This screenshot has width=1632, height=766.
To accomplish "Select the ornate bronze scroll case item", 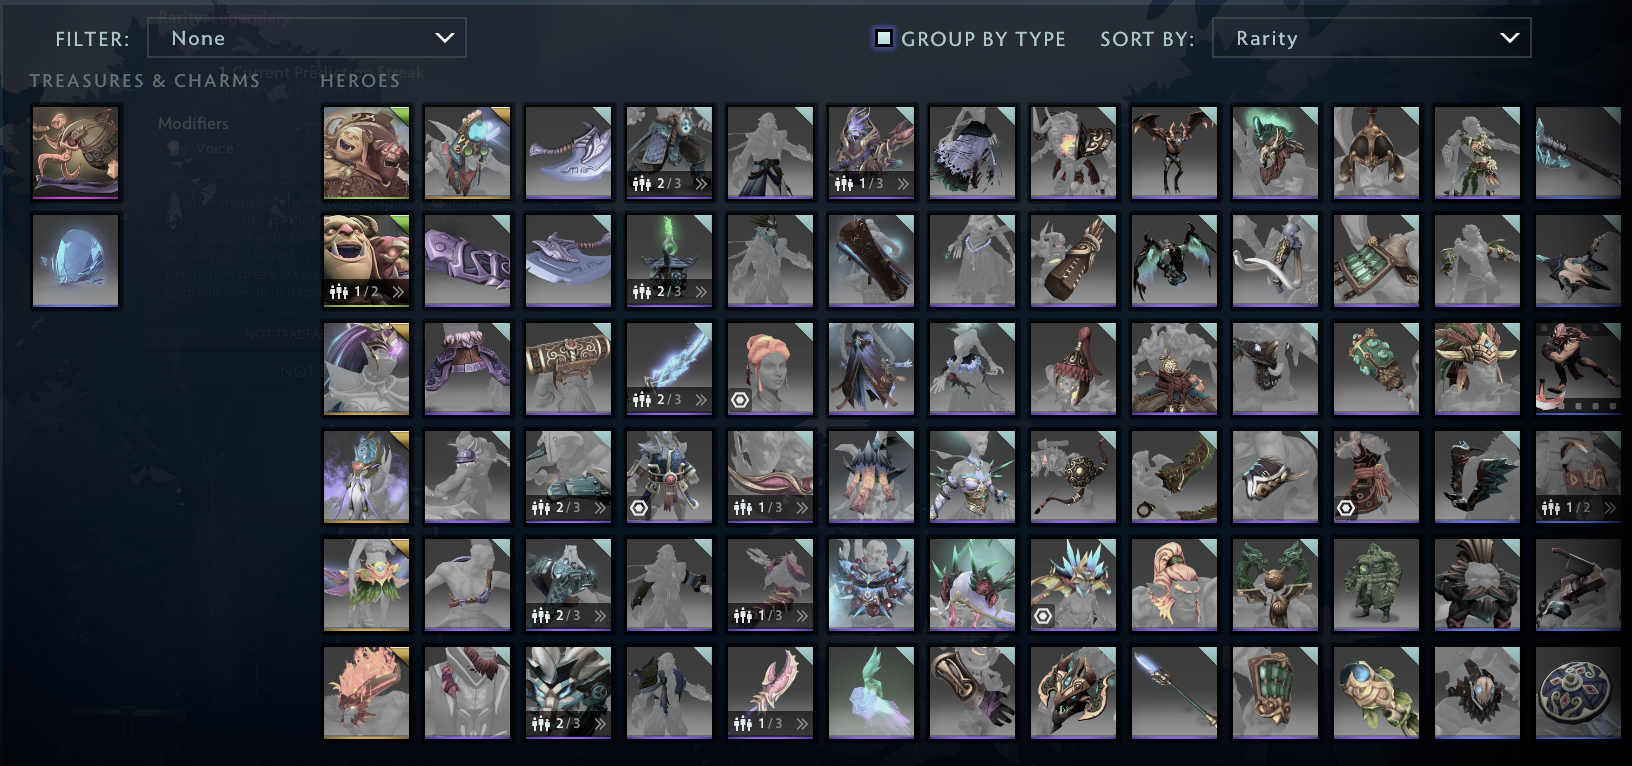I will (x=568, y=369).
